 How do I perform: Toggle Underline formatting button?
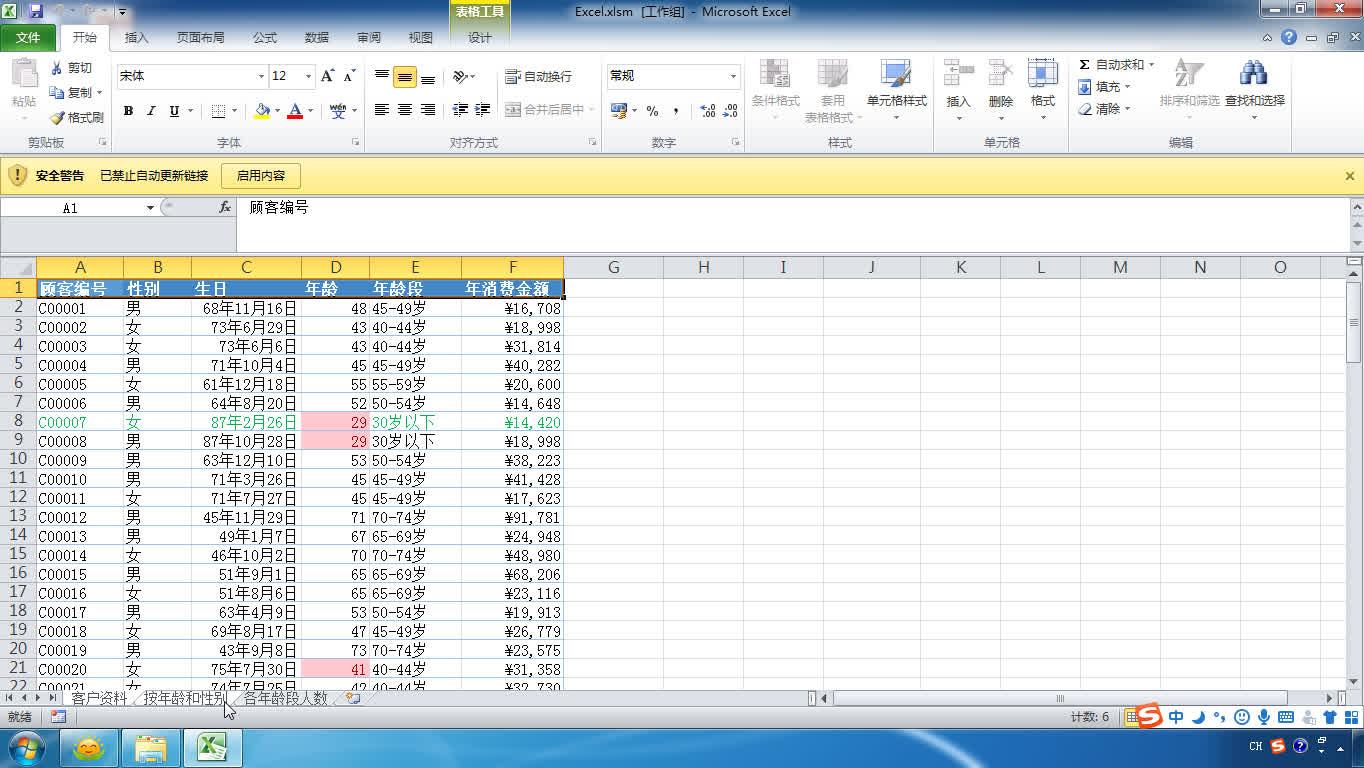[x=174, y=111]
